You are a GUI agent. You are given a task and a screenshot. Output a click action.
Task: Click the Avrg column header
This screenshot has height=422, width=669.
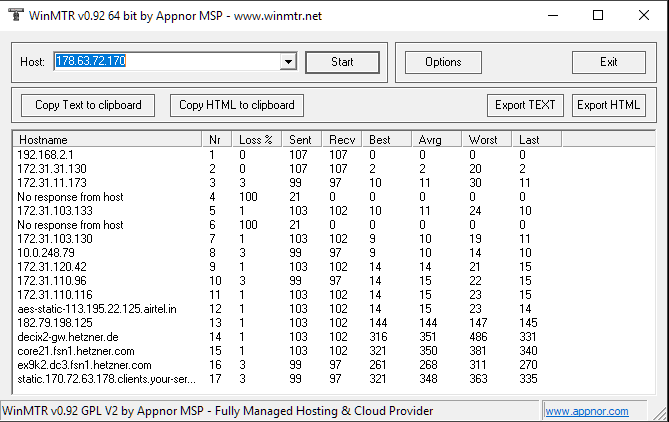(437, 140)
